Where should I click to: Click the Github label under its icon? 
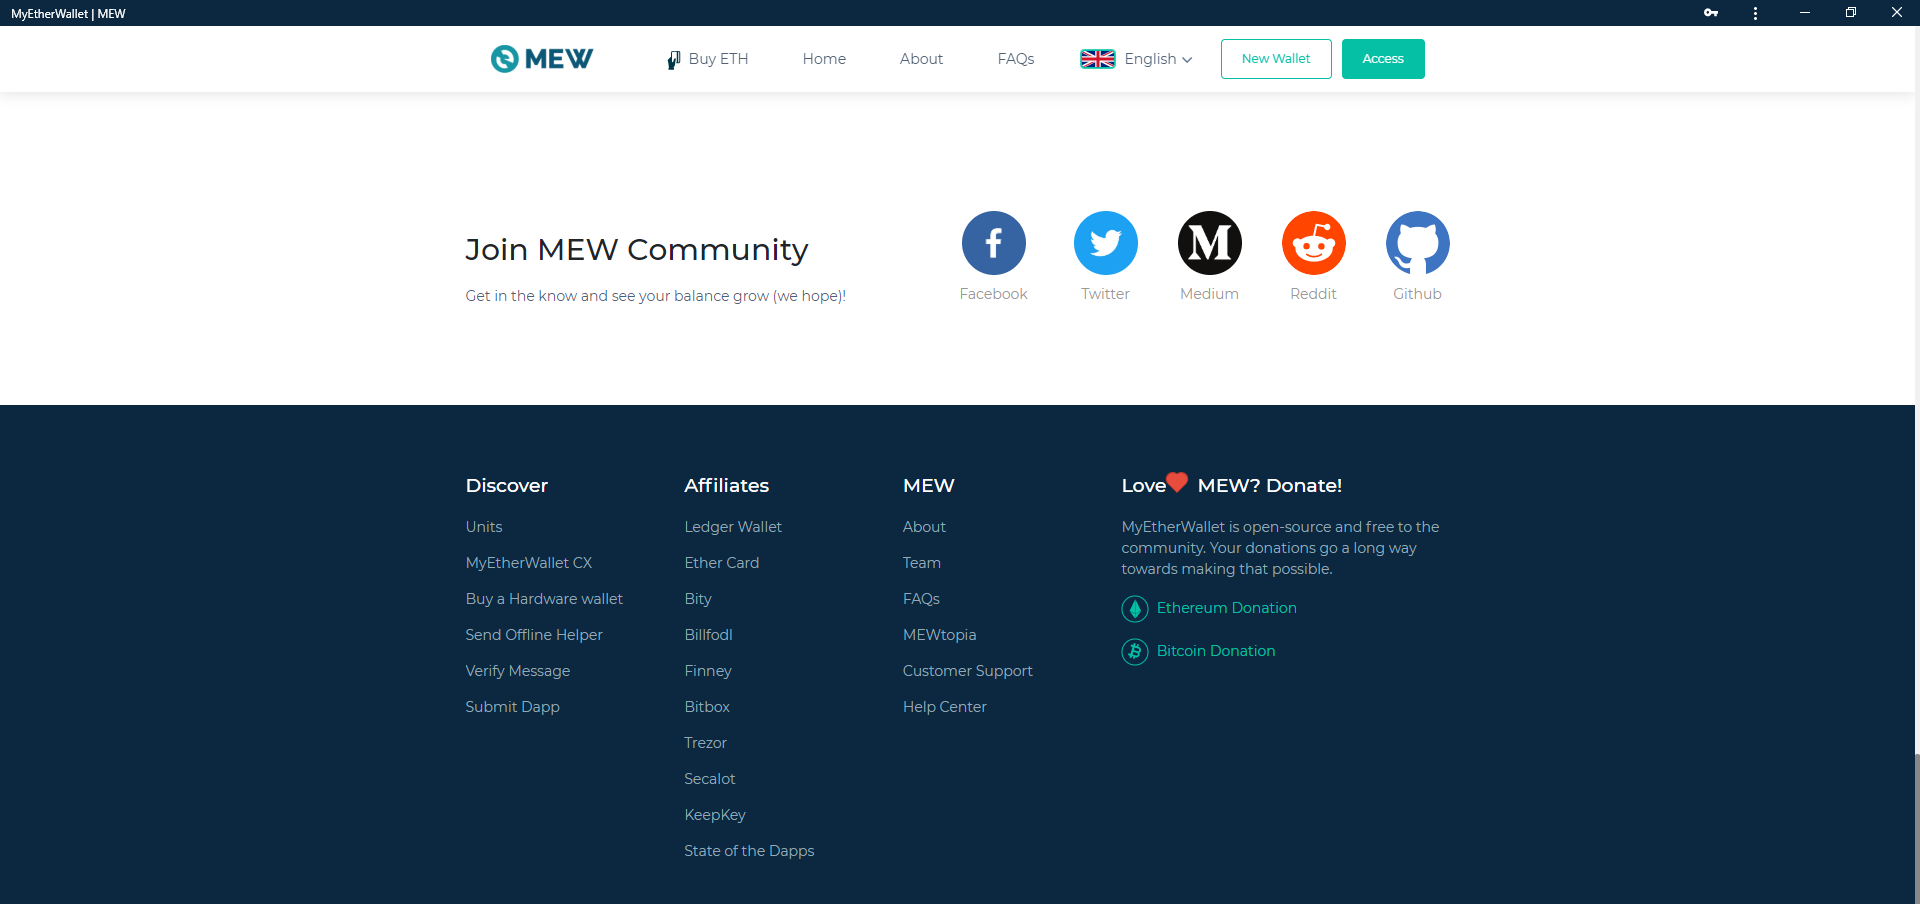click(x=1417, y=294)
